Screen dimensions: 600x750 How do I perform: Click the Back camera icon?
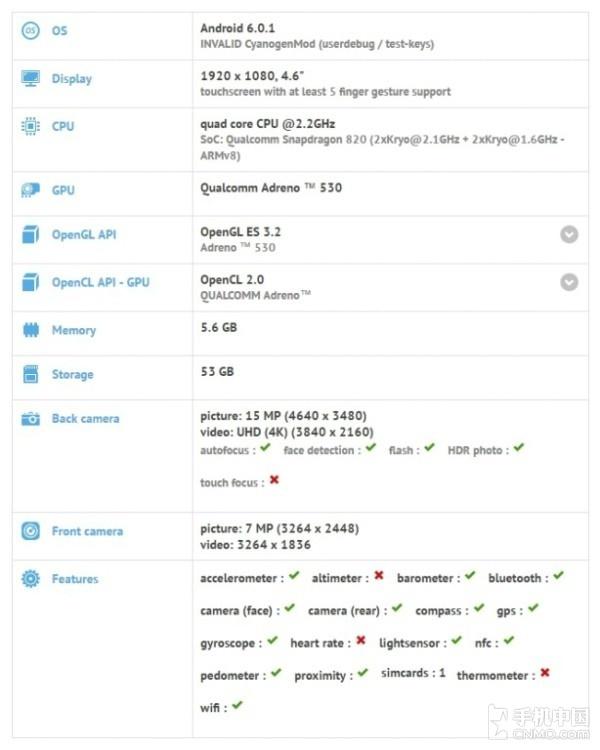pos(31,419)
